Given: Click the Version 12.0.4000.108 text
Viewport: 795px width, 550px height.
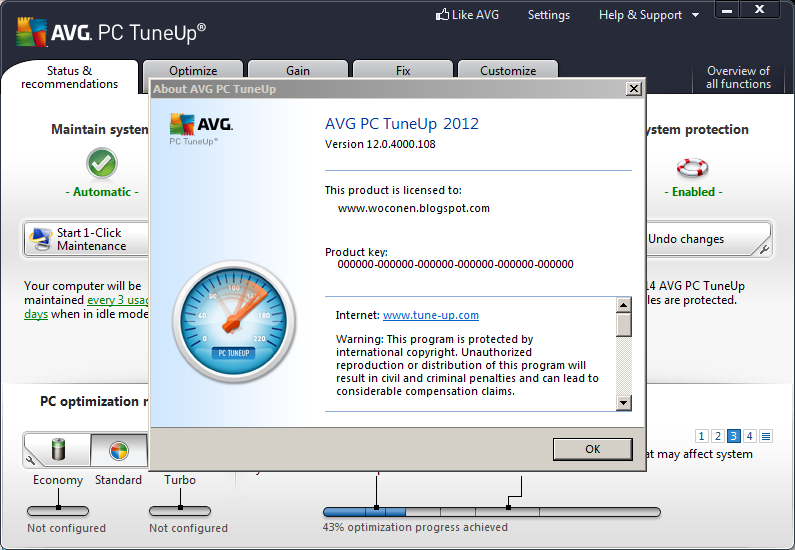Looking at the screenshot, I should tap(380, 144).
